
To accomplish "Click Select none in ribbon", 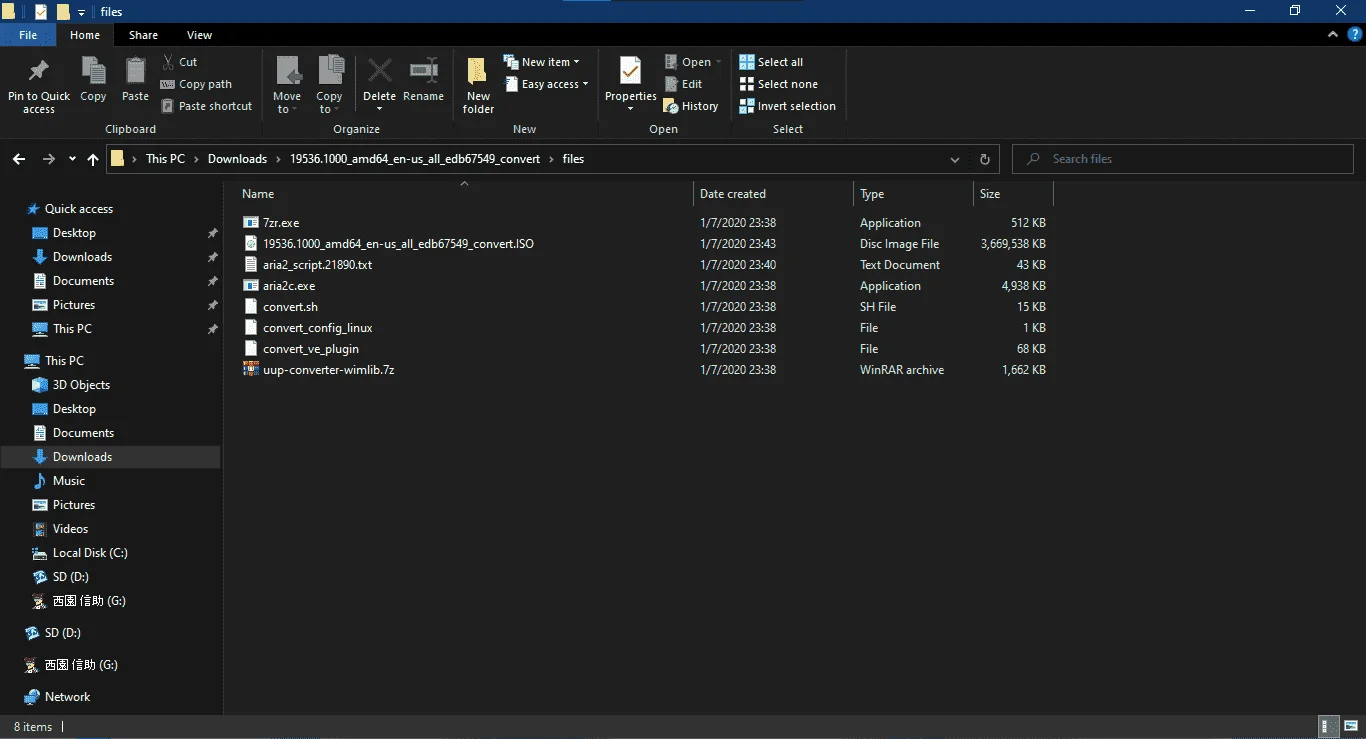I will tap(778, 84).
